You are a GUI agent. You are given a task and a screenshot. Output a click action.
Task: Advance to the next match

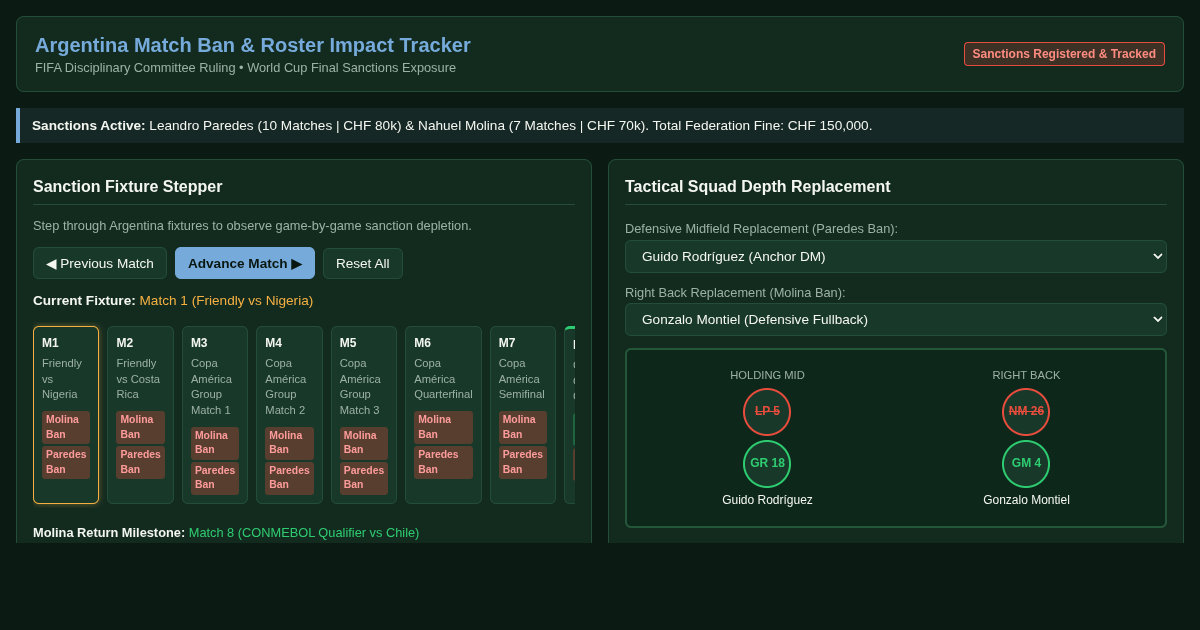pos(245,263)
